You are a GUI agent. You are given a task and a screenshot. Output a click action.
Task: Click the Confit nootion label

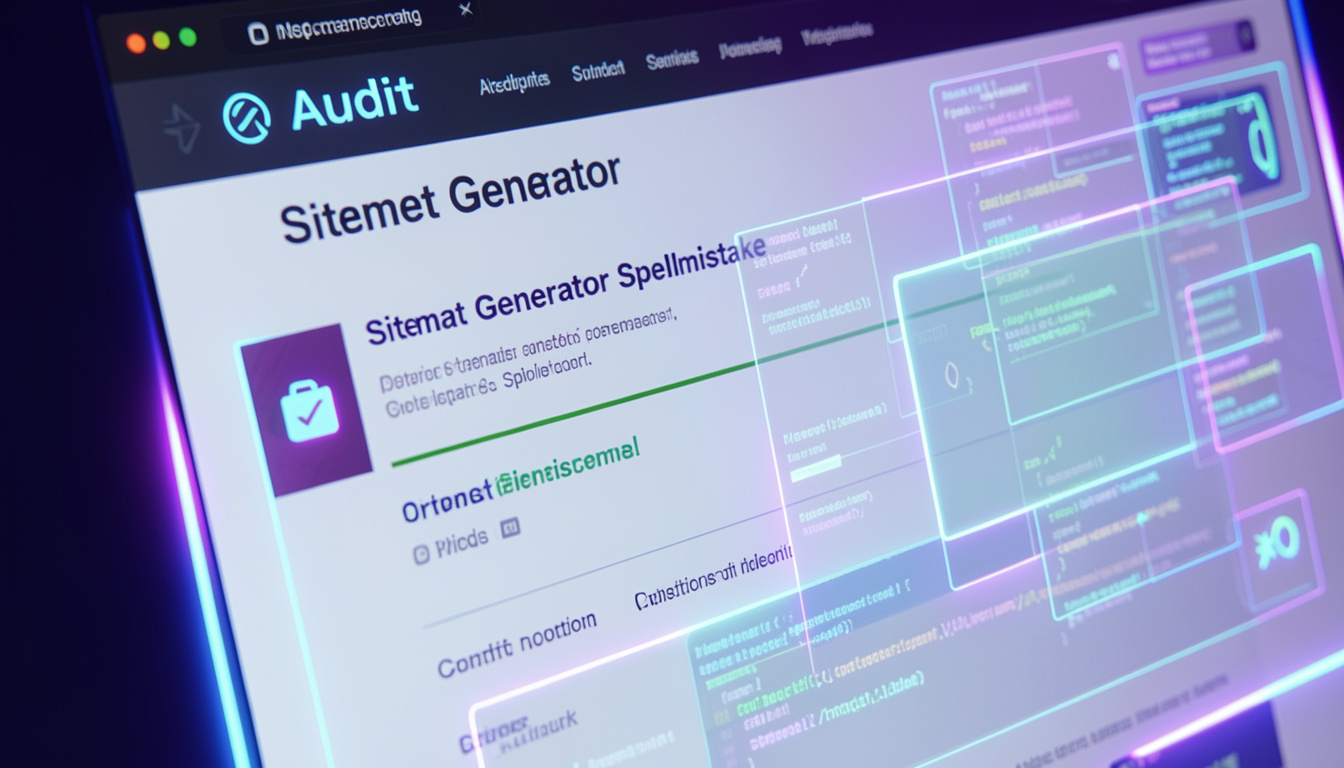517,643
